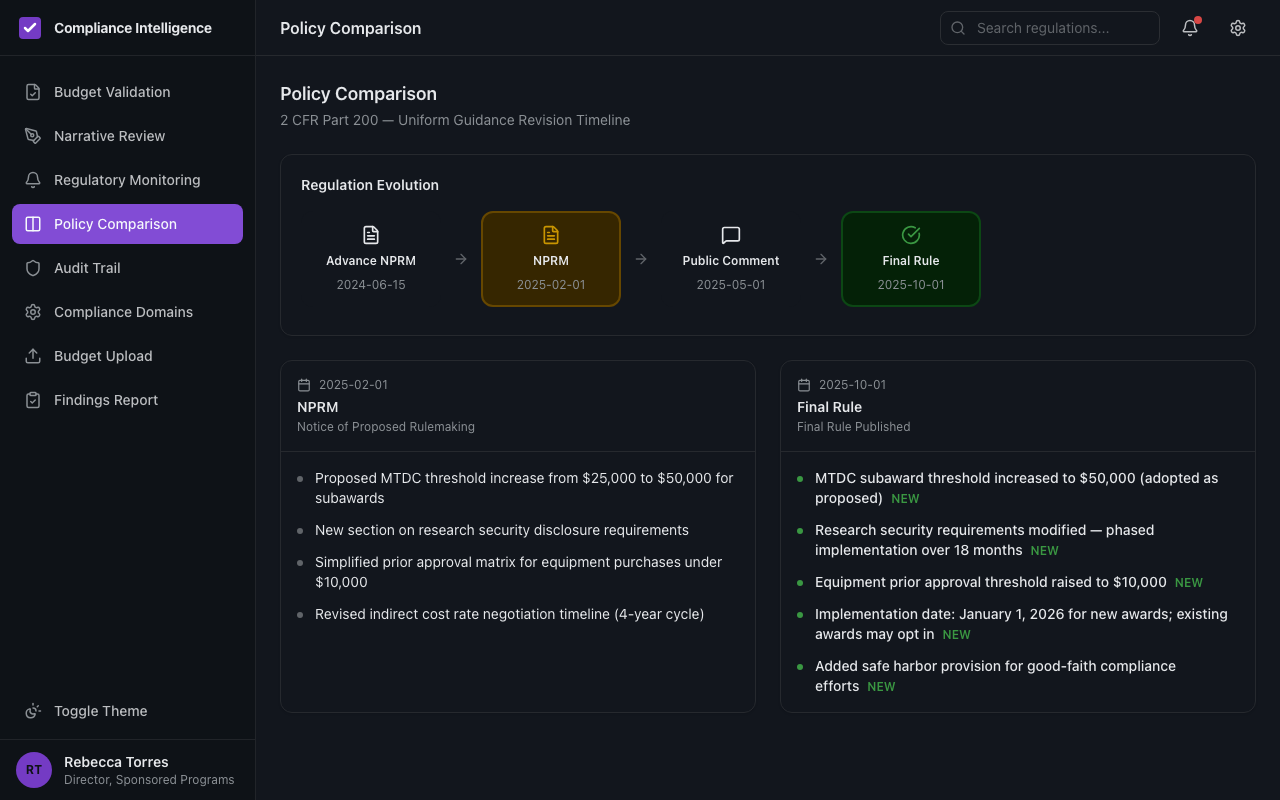Viewport: 1280px width, 800px height.
Task: Open Regulatory Monitoring alerts
Action: coord(126,179)
